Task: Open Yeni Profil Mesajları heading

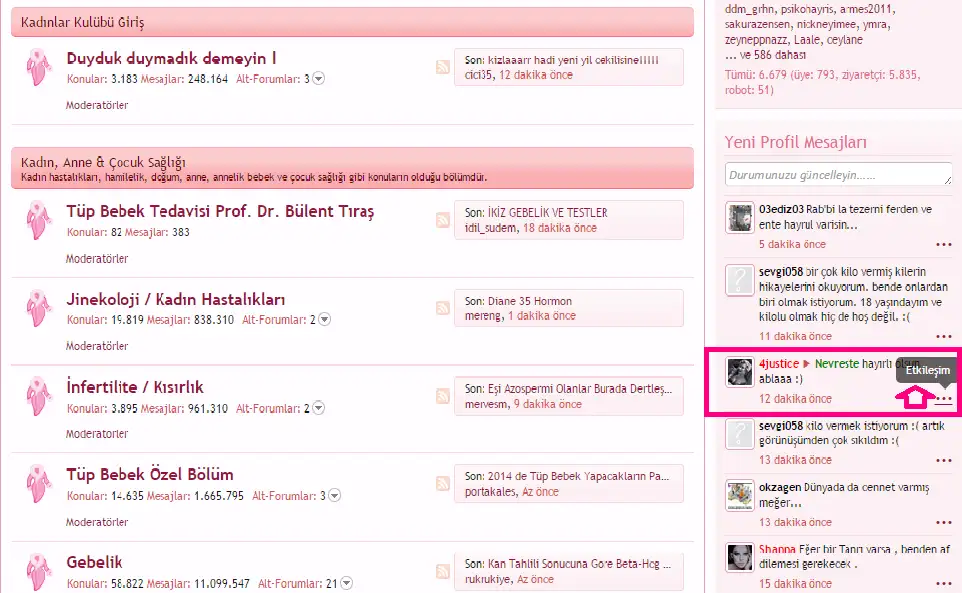Action: tap(795, 142)
